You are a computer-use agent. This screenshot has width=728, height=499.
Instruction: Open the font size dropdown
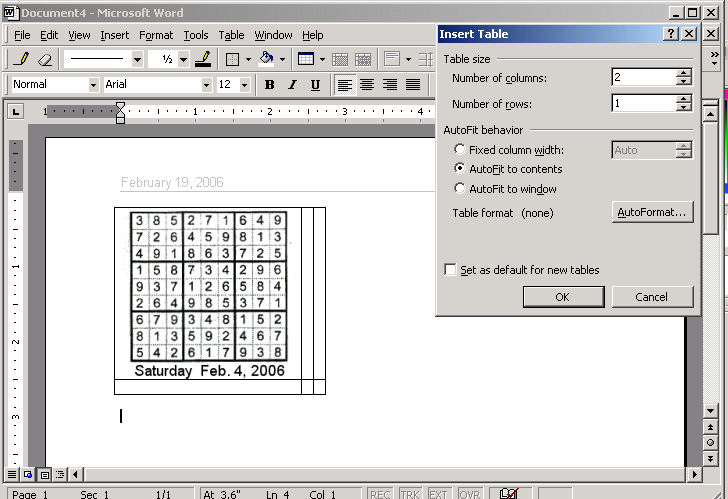click(245, 85)
